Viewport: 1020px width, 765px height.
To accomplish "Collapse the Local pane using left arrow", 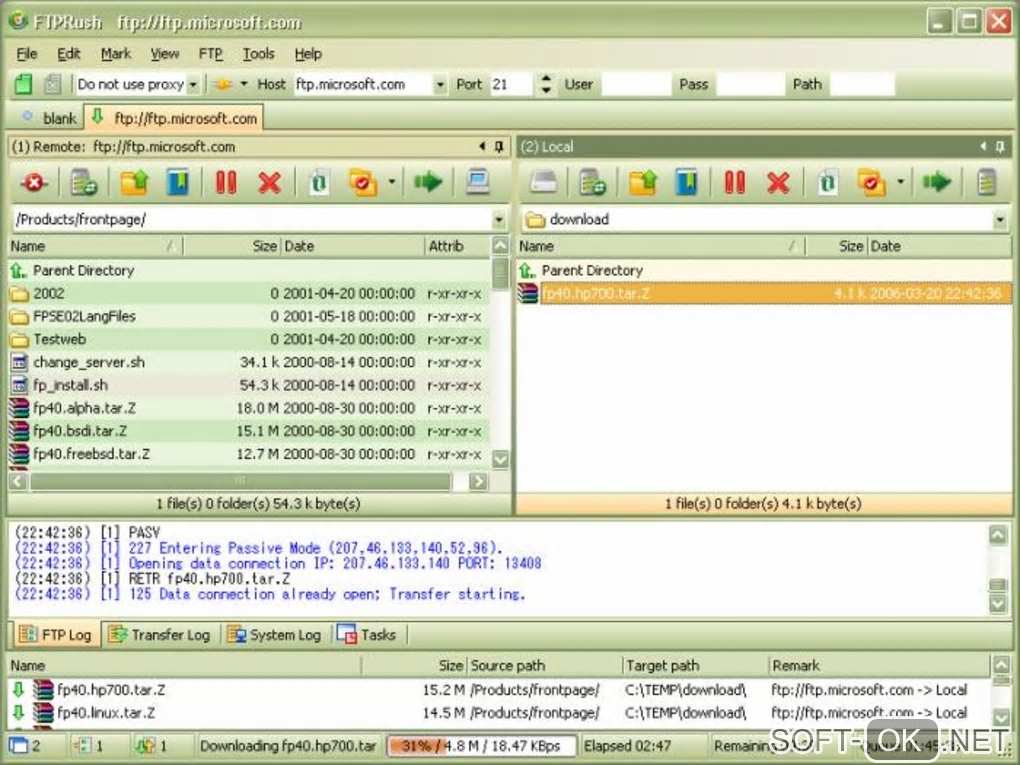I will [983, 146].
